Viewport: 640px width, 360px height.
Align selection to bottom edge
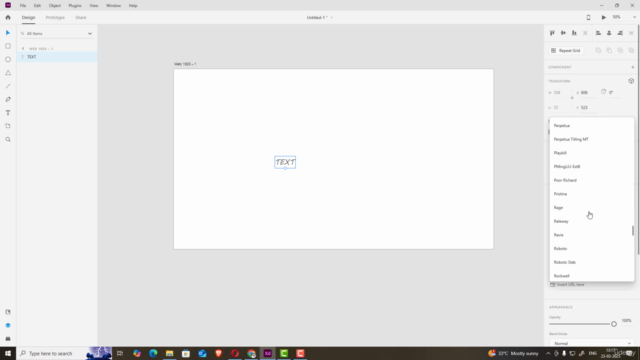pos(574,33)
